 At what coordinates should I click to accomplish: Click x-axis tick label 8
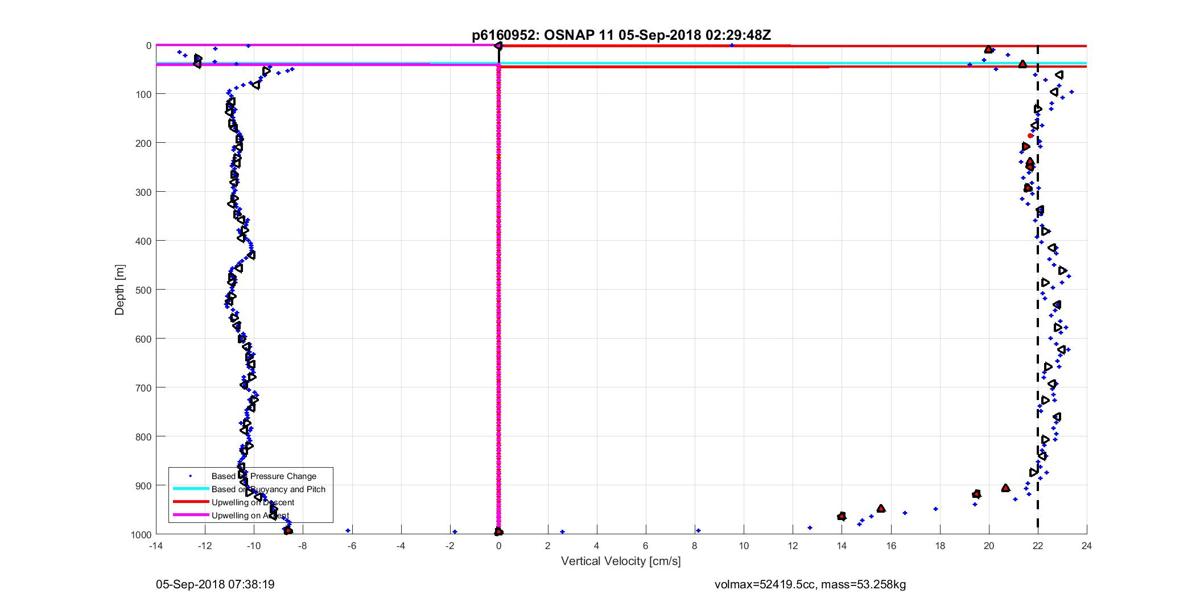[x=695, y=545]
